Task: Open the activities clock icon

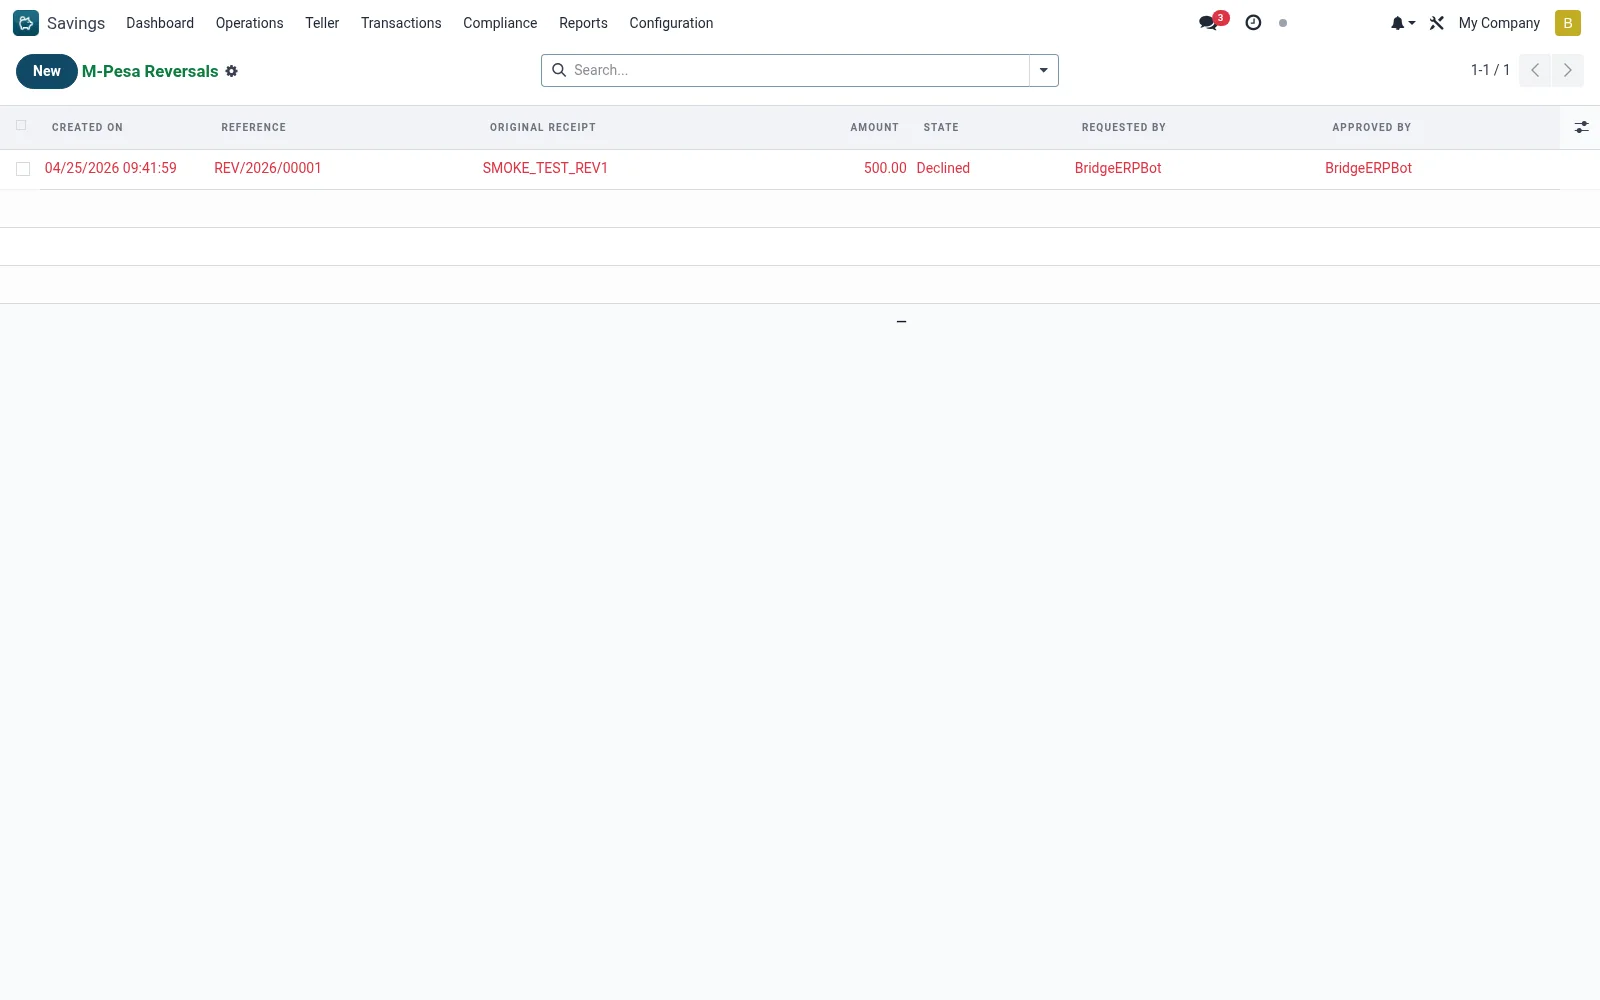Action: coord(1253,22)
